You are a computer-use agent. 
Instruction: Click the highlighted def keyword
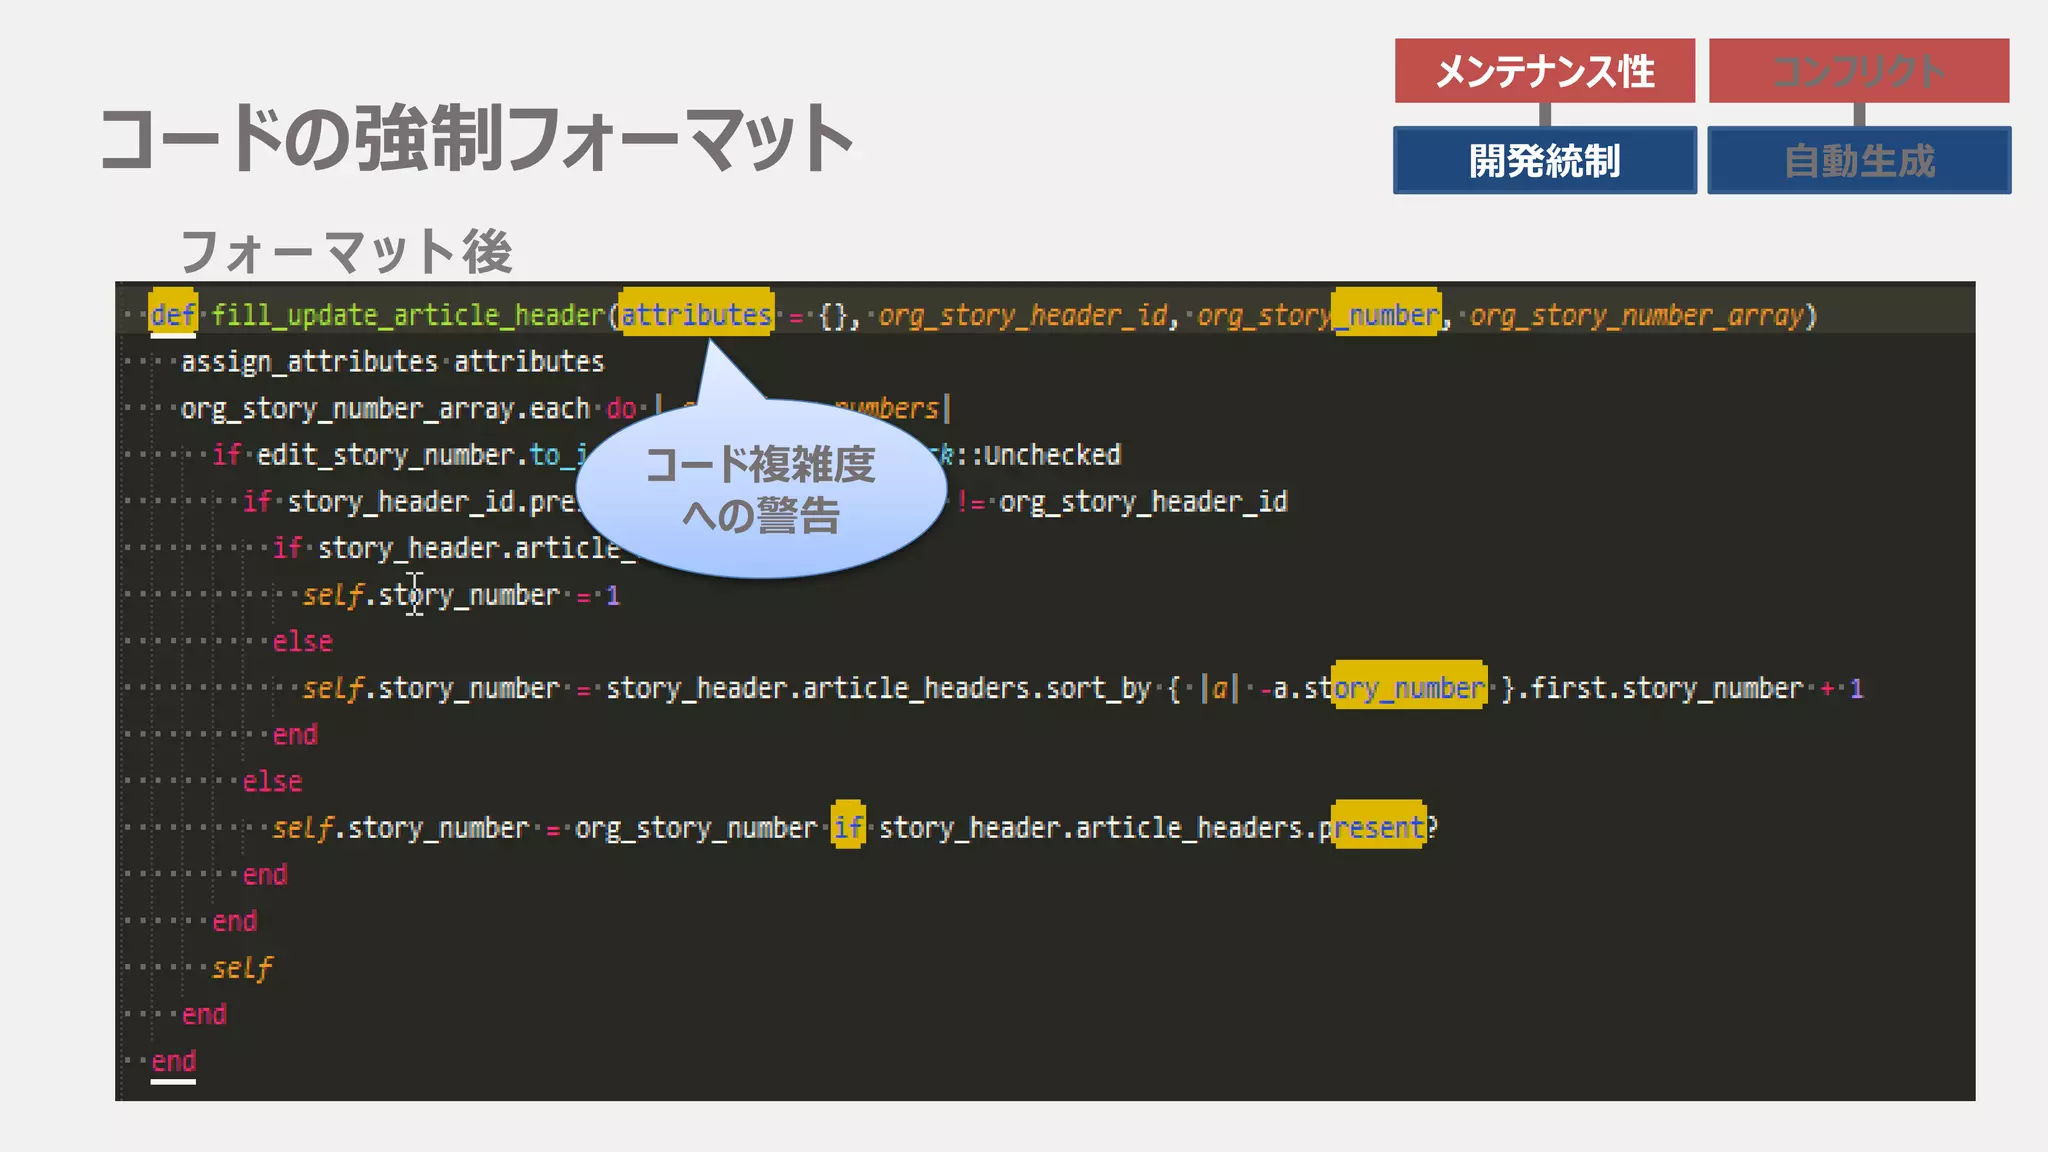point(173,315)
